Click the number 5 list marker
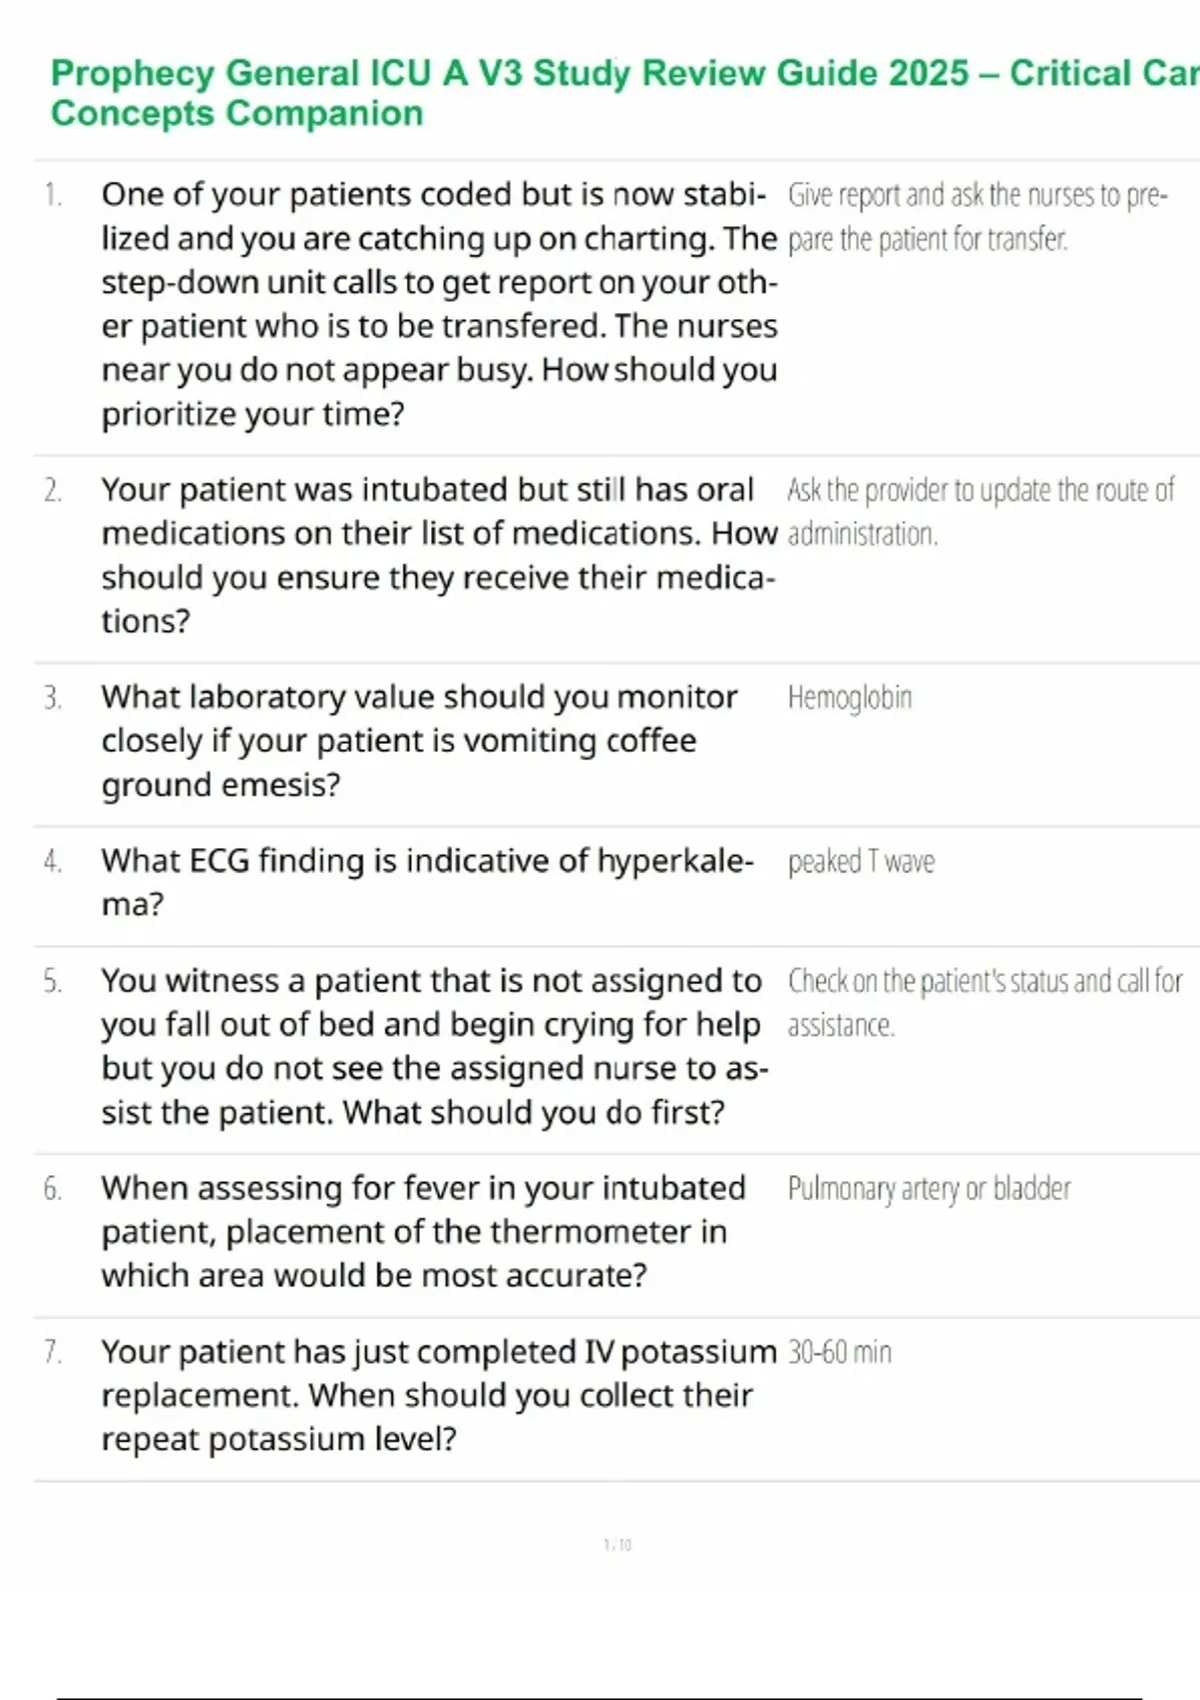This screenshot has width=1200, height=1700. point(53,982)
